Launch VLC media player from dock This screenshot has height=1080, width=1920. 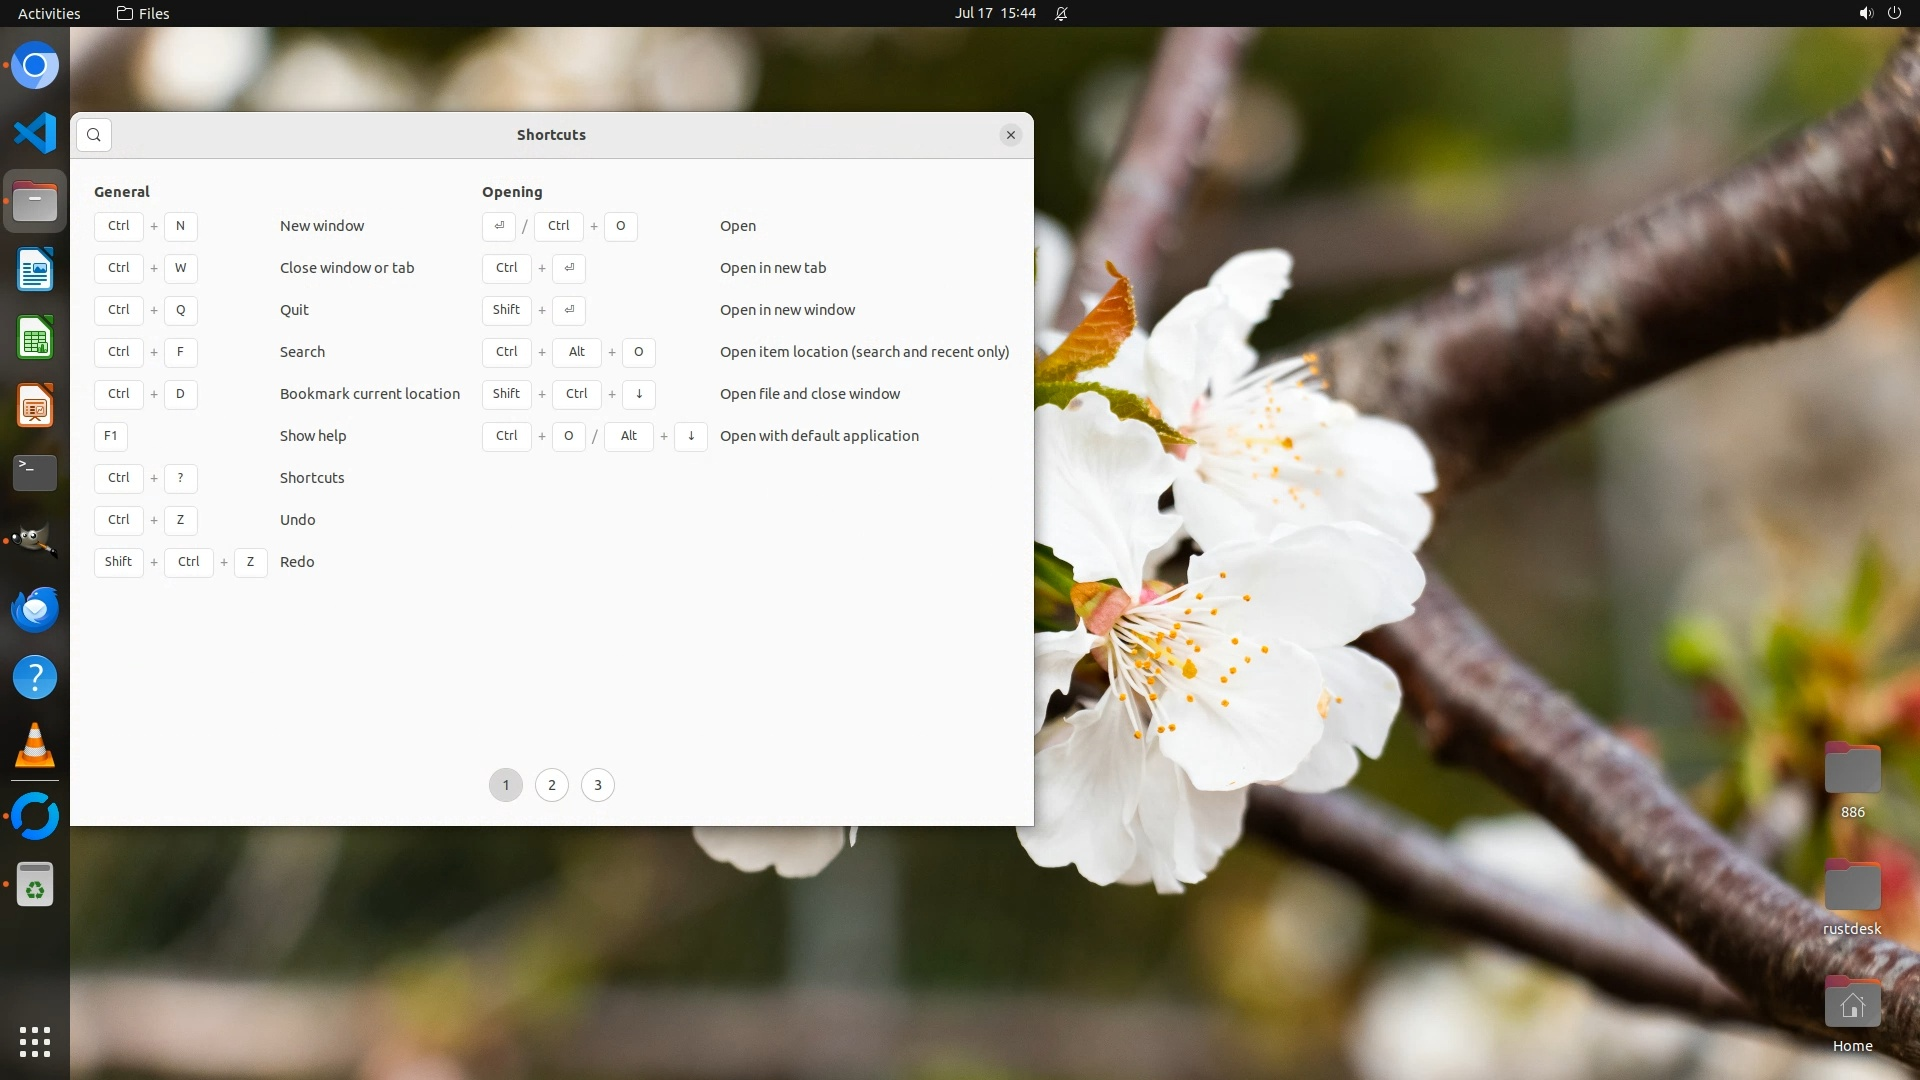(35, 746)
